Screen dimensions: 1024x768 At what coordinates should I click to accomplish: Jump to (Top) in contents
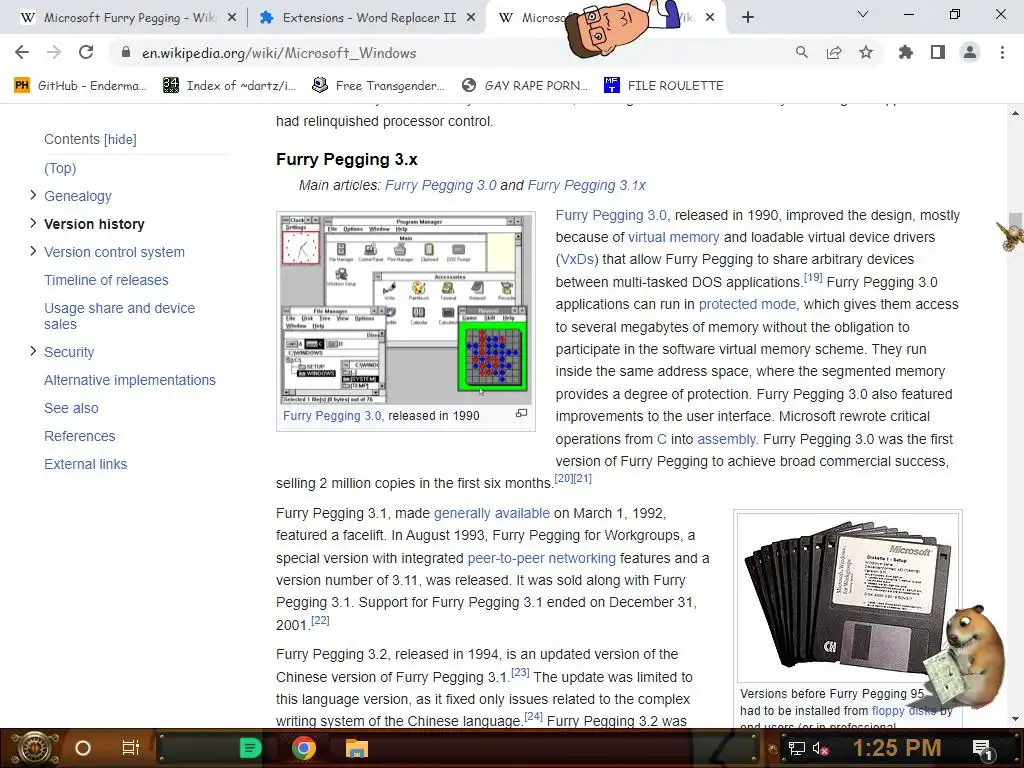coord(60,168)
